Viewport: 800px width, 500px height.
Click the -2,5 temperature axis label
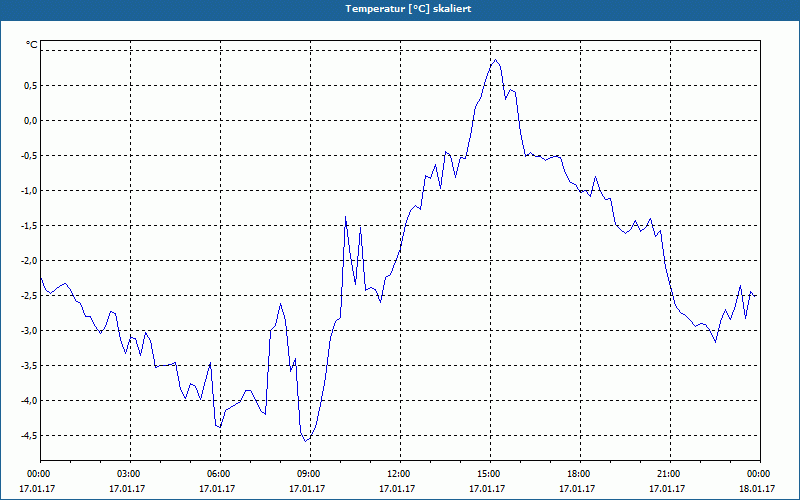tap(29, 296)
